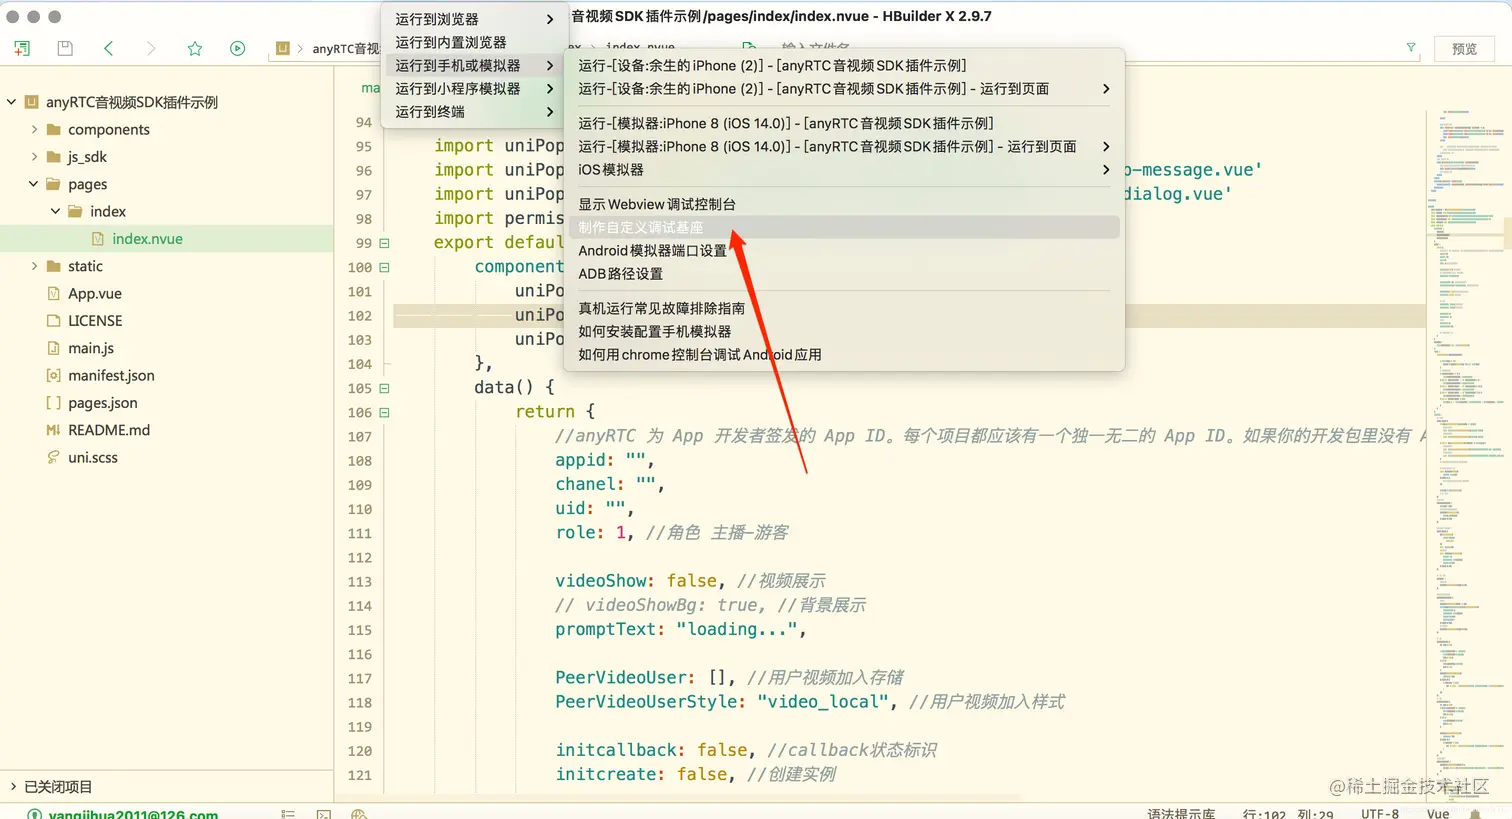
Task: Click the App.vue file icon
Action: coord(54,294)
